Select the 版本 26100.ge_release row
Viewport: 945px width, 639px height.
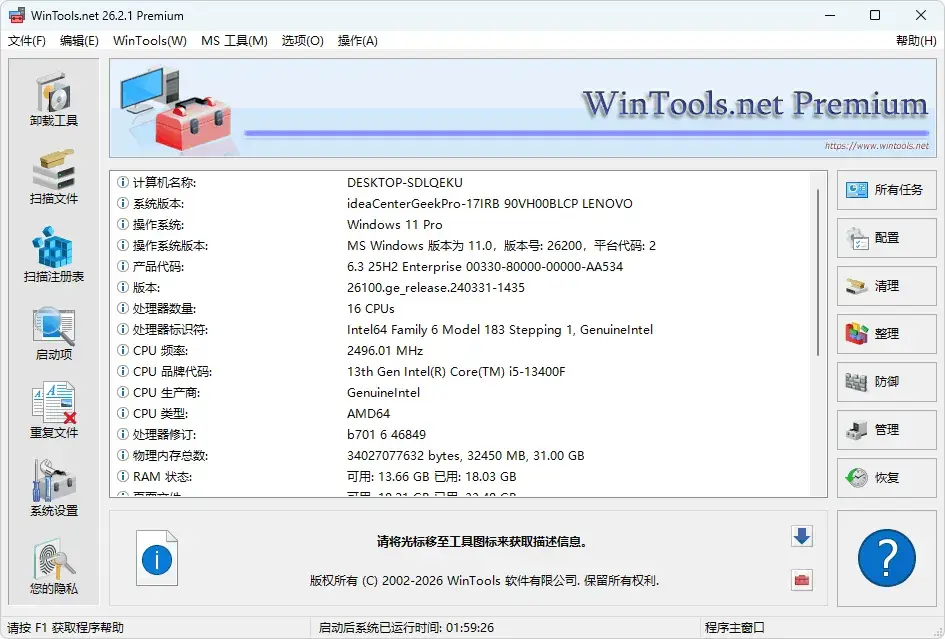(x=462, y=288)
